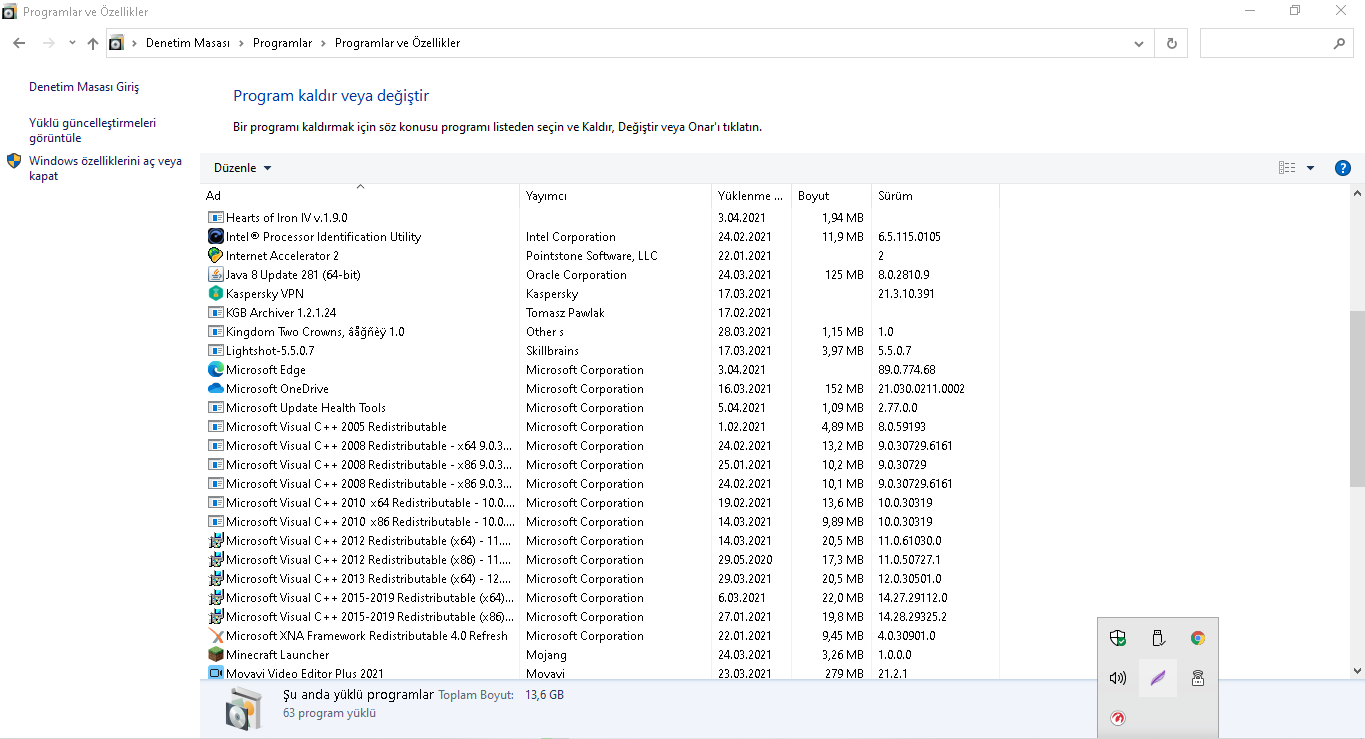Open the Denetim Masası Giriş link
The image size is (1365, 739).
pyautogui.click(x=84, y=87)
